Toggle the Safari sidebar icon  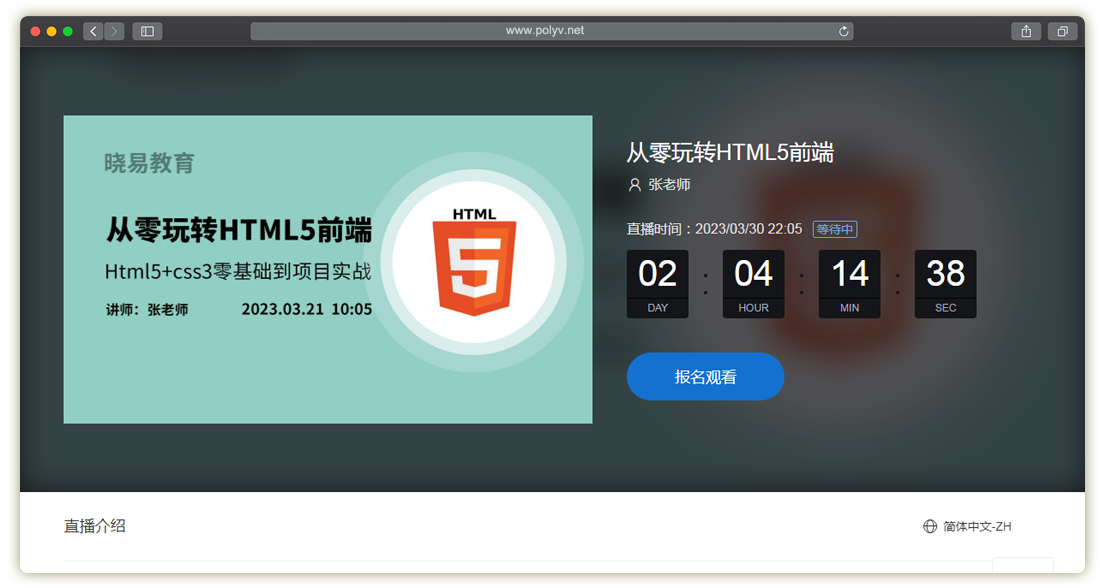coord(147,31)
